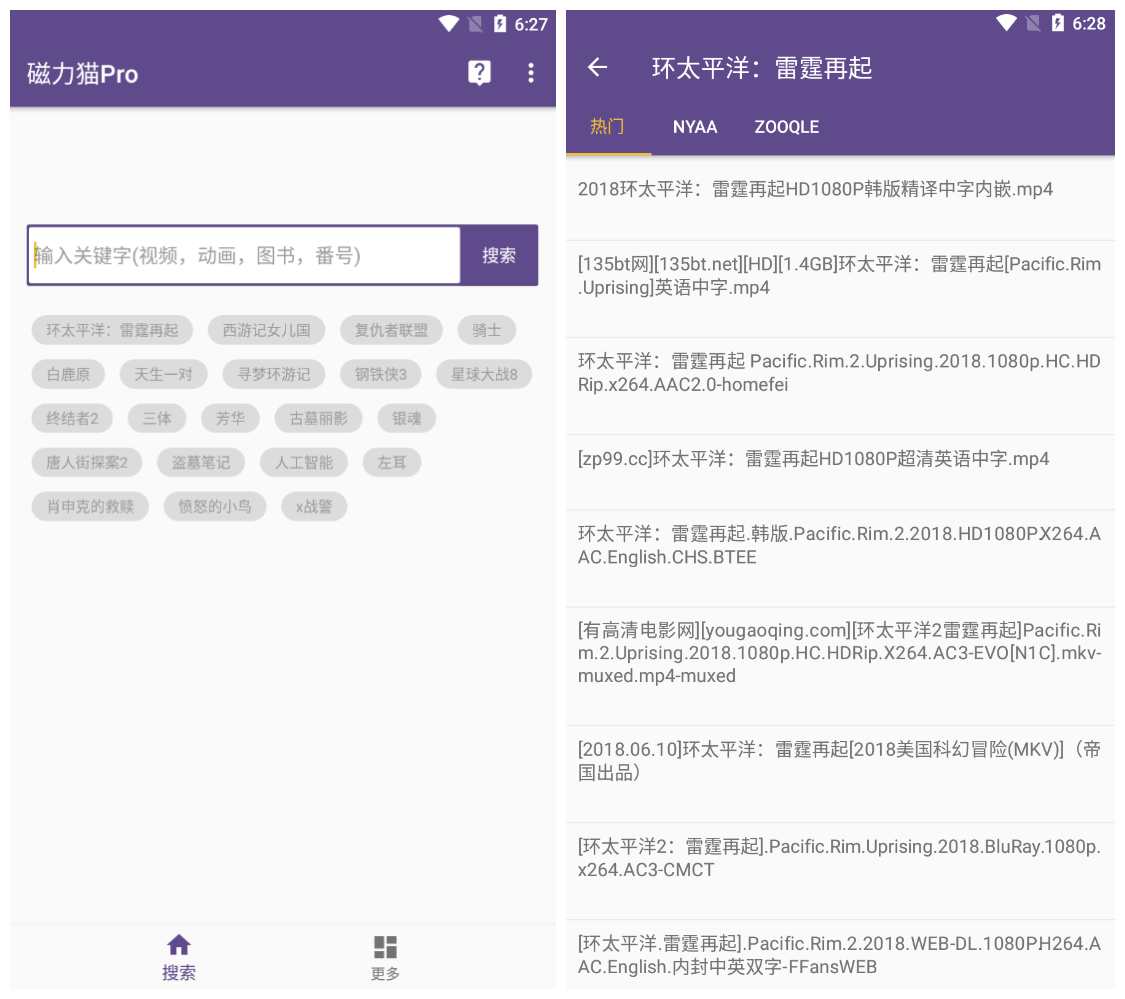Choose the 钢铁侠3 keyword chip
The width and height of the screenshot is (1125, 999).
(x=380, y=374)
